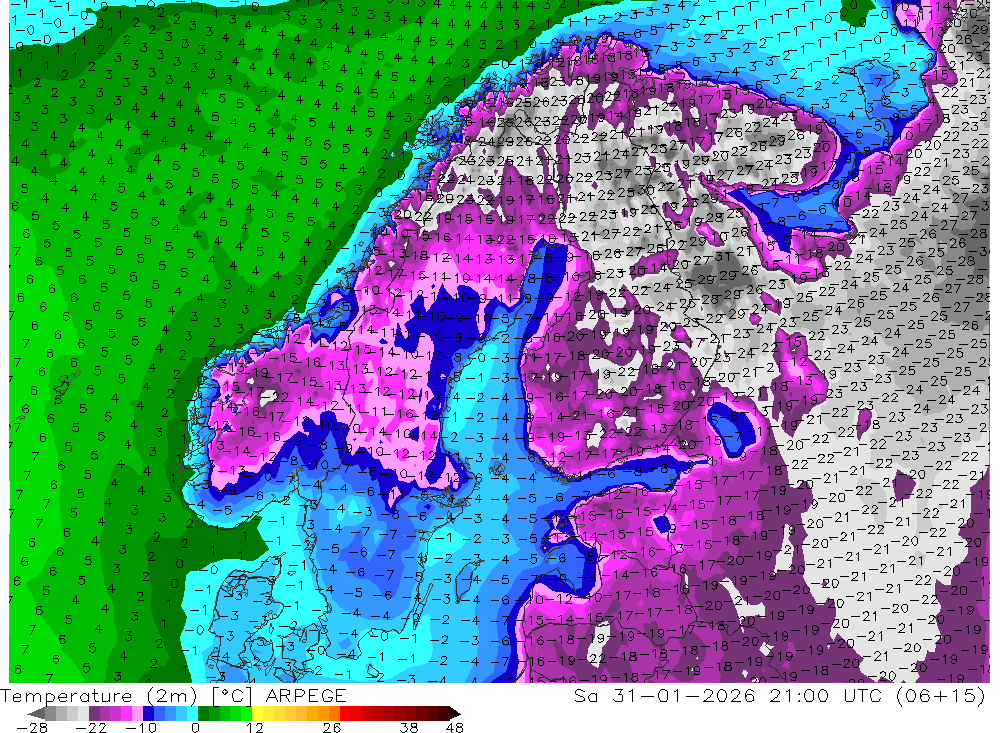Click the 0 legend value
Image resolution: width=1000 pixels, height=733 pixels.
195,727
